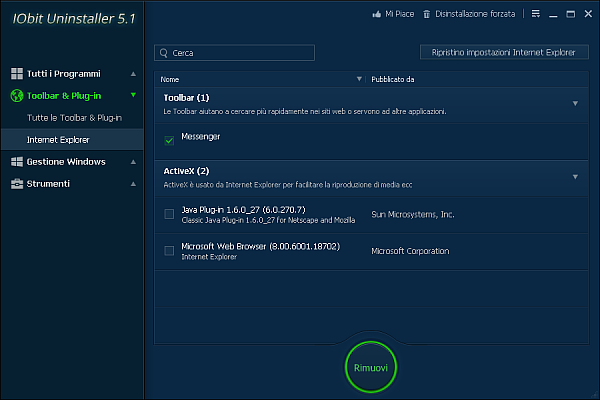
Task: Click the Mi Piace link
Action: pos(399,14)
